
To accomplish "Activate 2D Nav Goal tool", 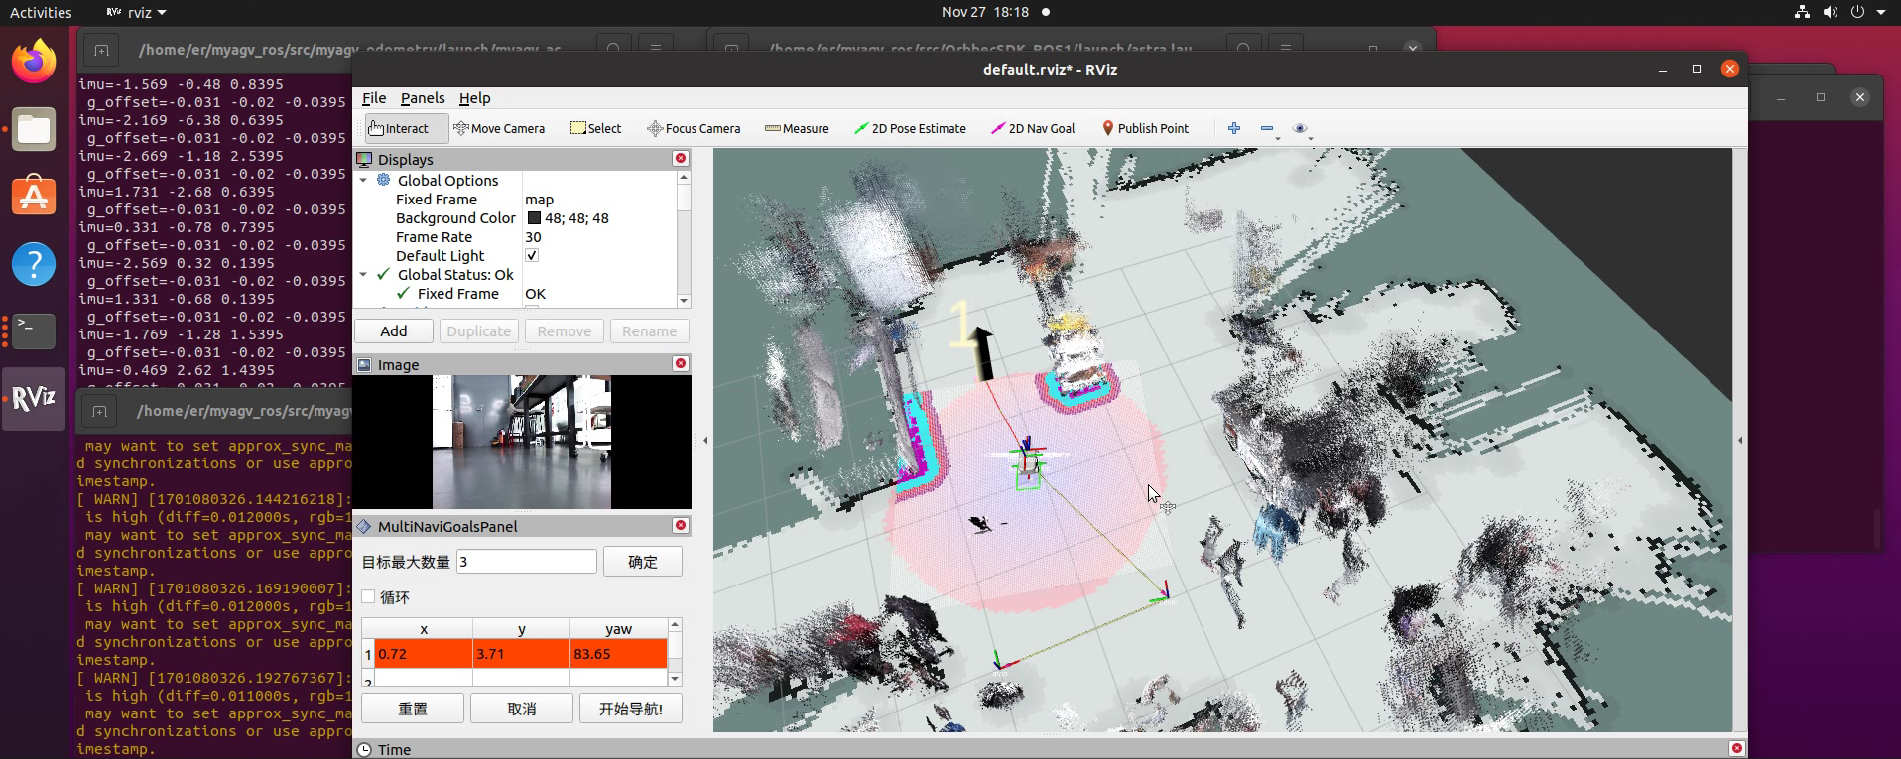I will 1033,128.
